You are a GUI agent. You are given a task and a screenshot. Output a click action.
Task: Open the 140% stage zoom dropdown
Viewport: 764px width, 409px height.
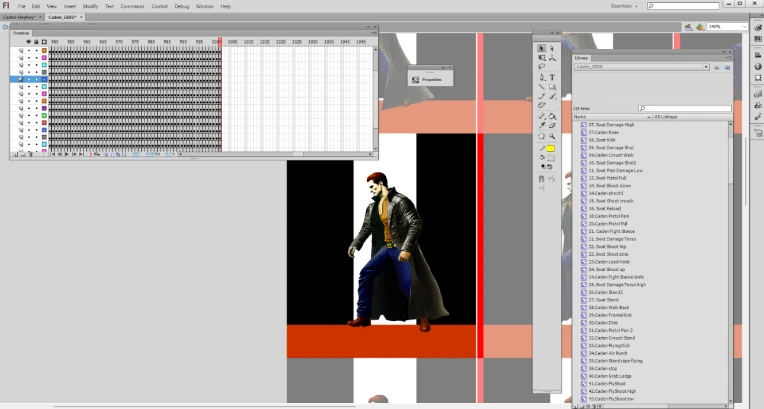click(745, 27)
